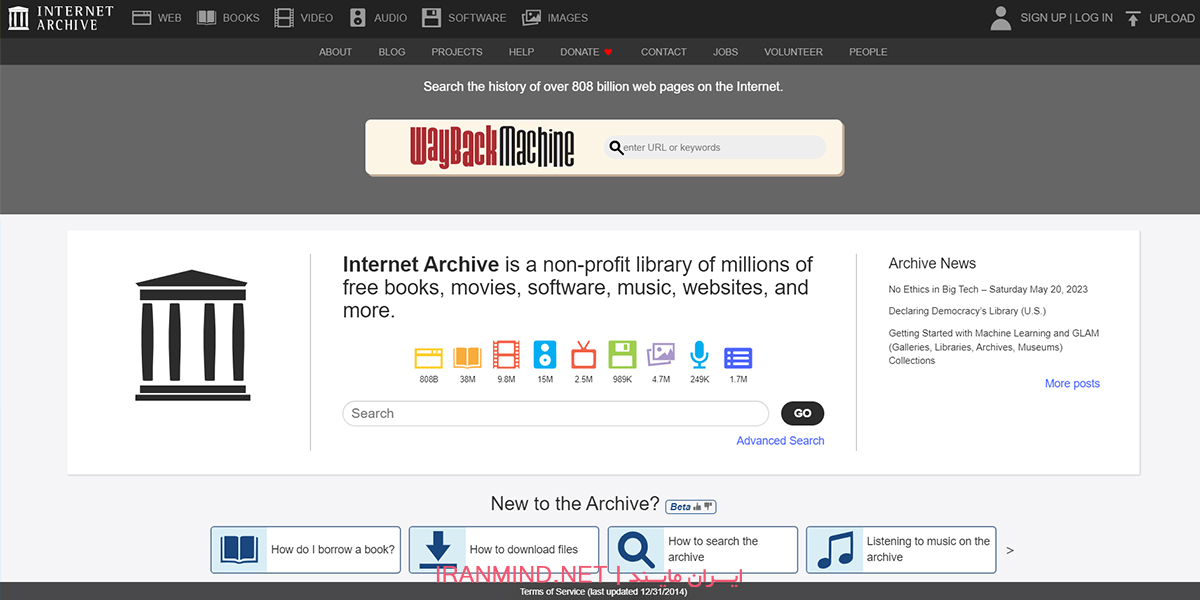
Task: Select the DONATE item in secondary menu
Action: click(x=586, y=52)
